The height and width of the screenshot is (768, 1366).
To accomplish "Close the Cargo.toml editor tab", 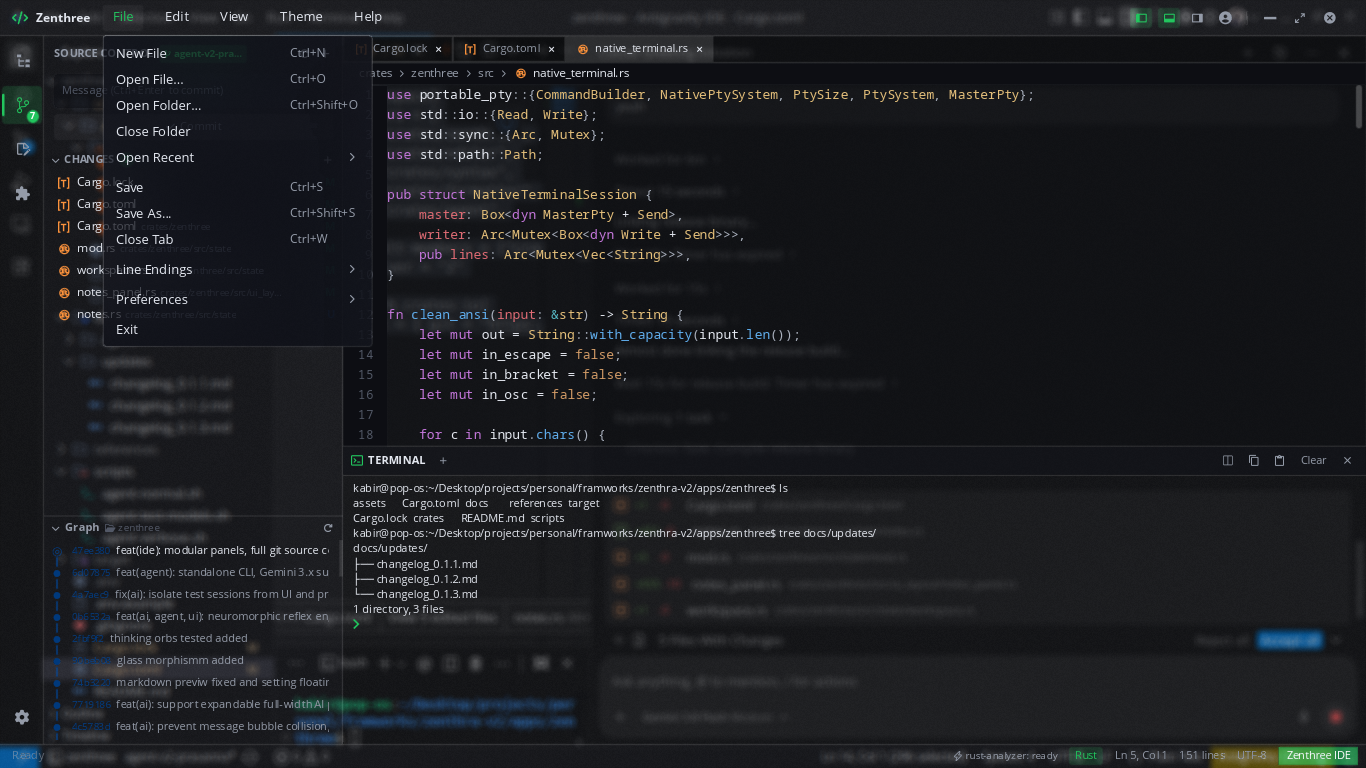I will coord(551,49).
